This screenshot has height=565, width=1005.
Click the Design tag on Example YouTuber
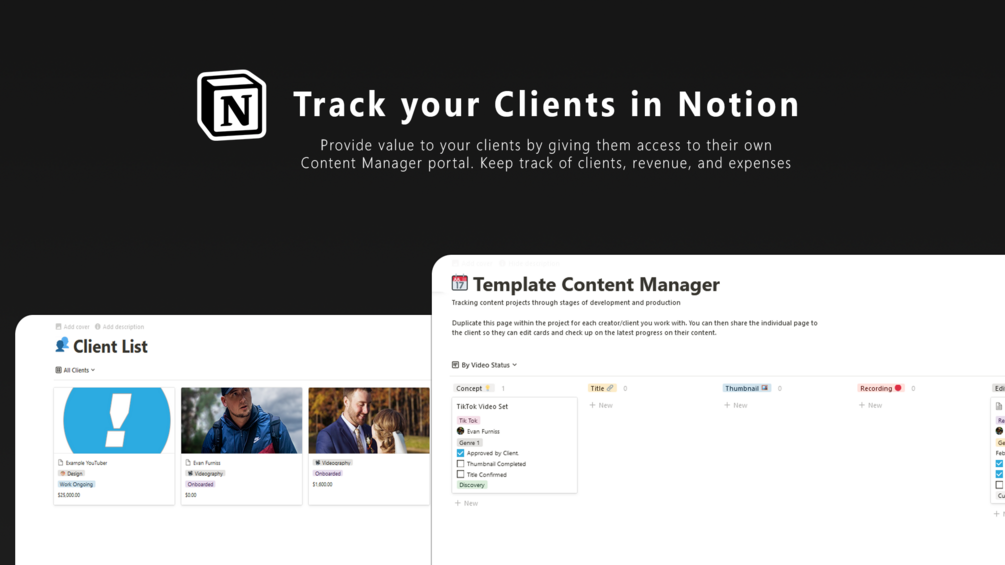[x=71, y=473]
